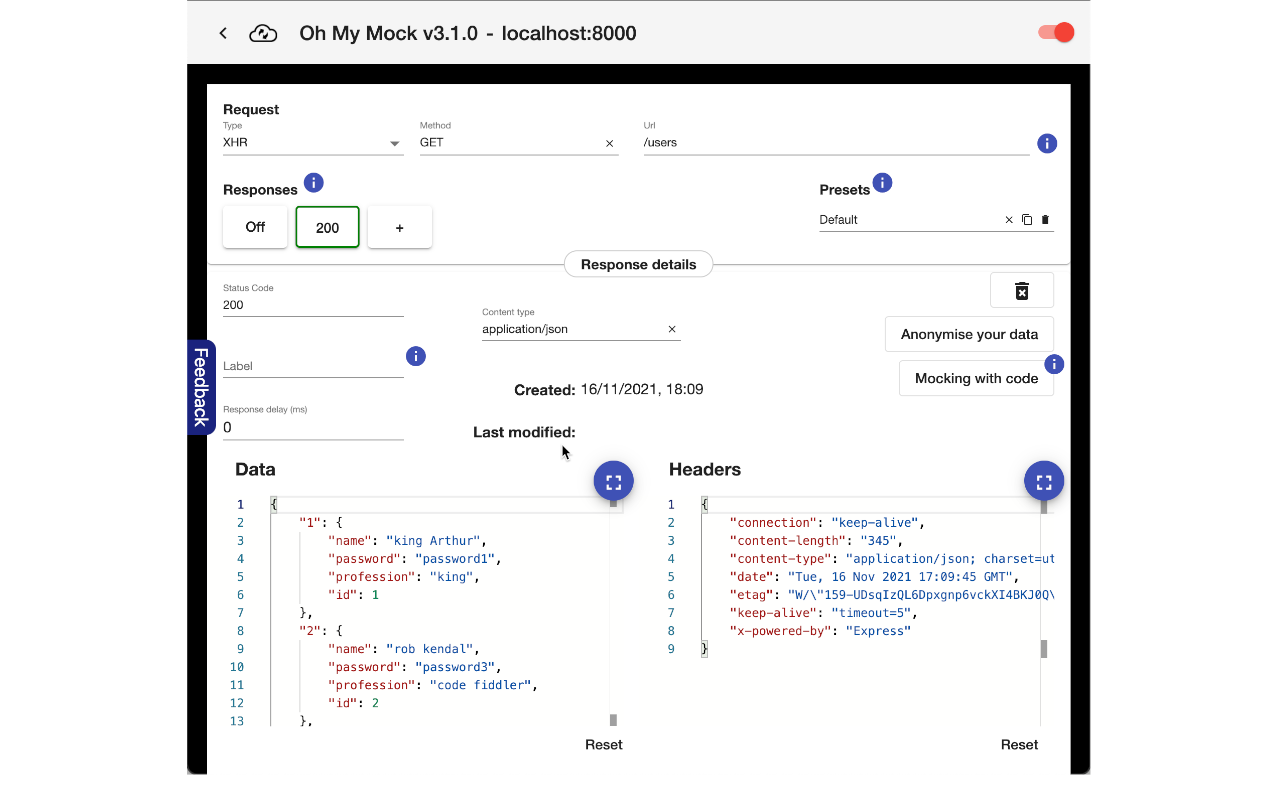Click the date header value in Headers
Viewport: 1280px width, 800px height.
pyautogui.click(x=902, y=577)
